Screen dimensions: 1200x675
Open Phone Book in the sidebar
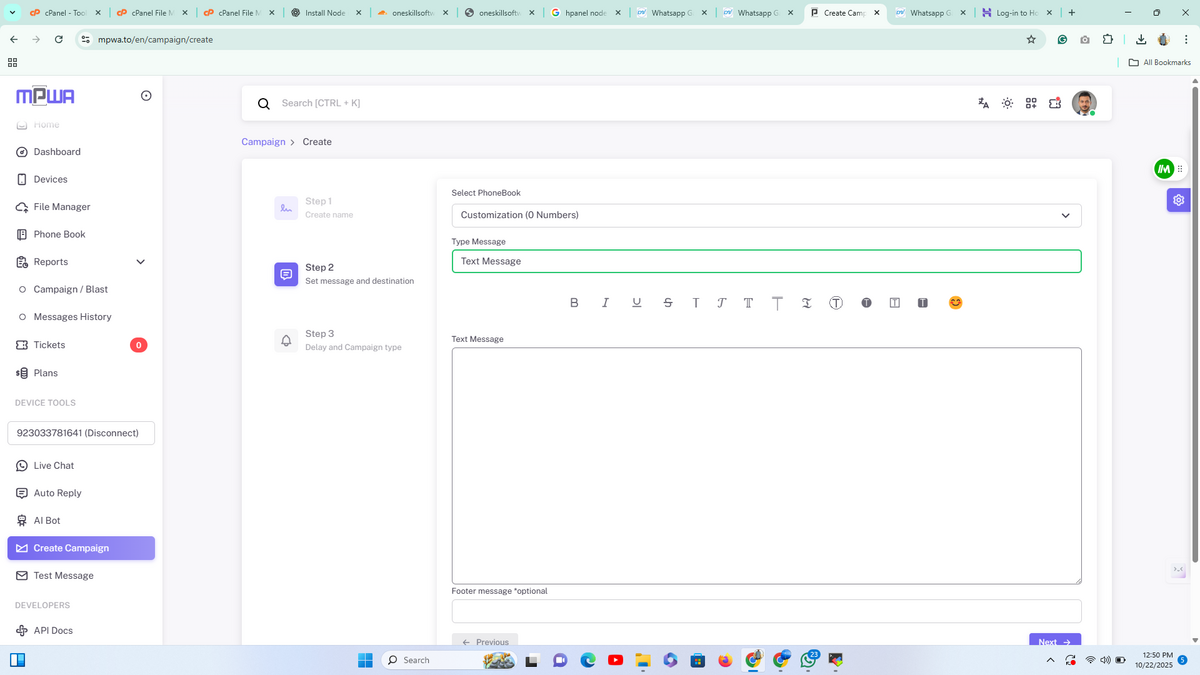pos(59,234)
